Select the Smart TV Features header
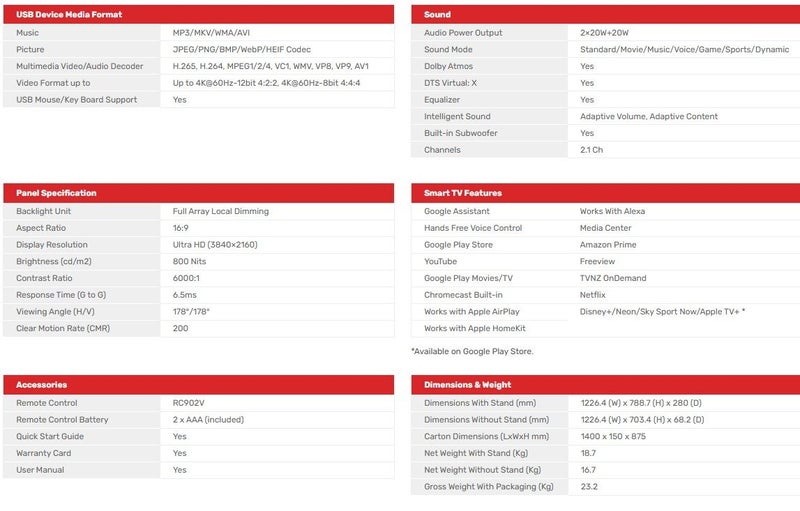800x511 pixels. pyautogui.click(x=463, y=193)
